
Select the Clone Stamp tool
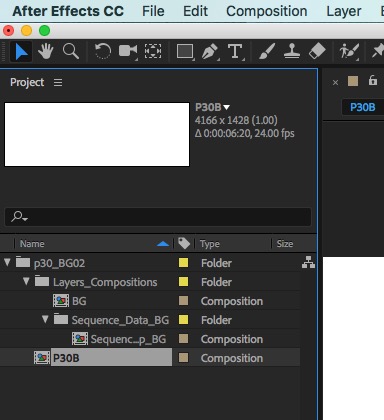point(292,52)
